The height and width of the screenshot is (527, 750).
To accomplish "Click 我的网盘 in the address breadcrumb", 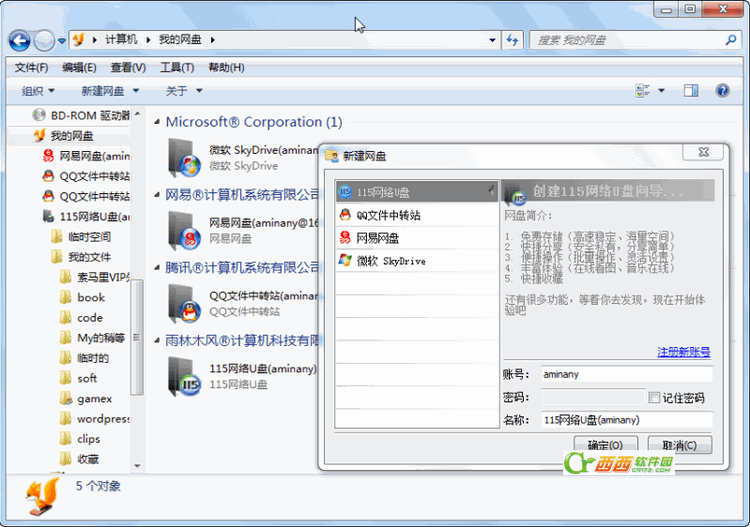I will 180,40.
